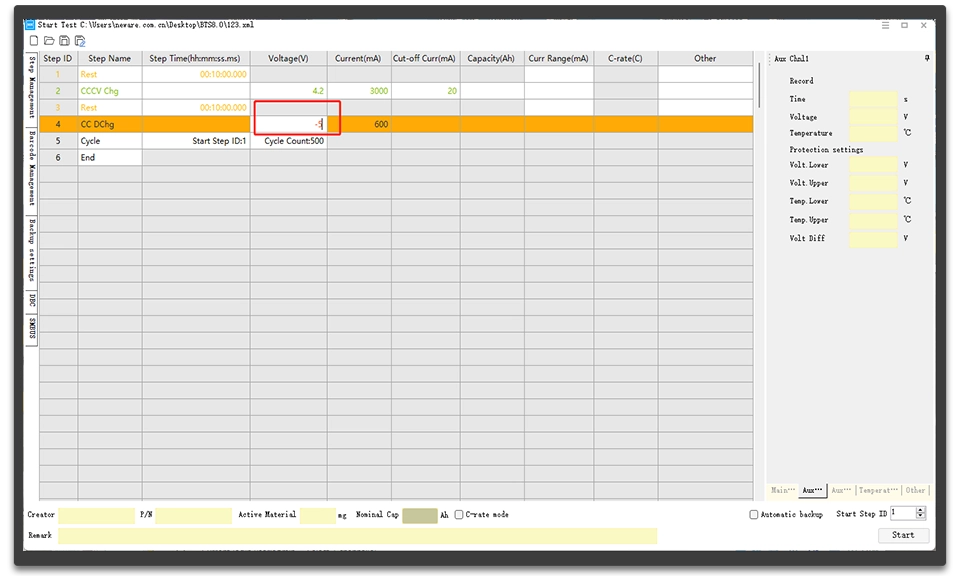Click the Start Step ID:1 cell
Image resolution: width=960 pixels, height=580 pixels.
196,140
